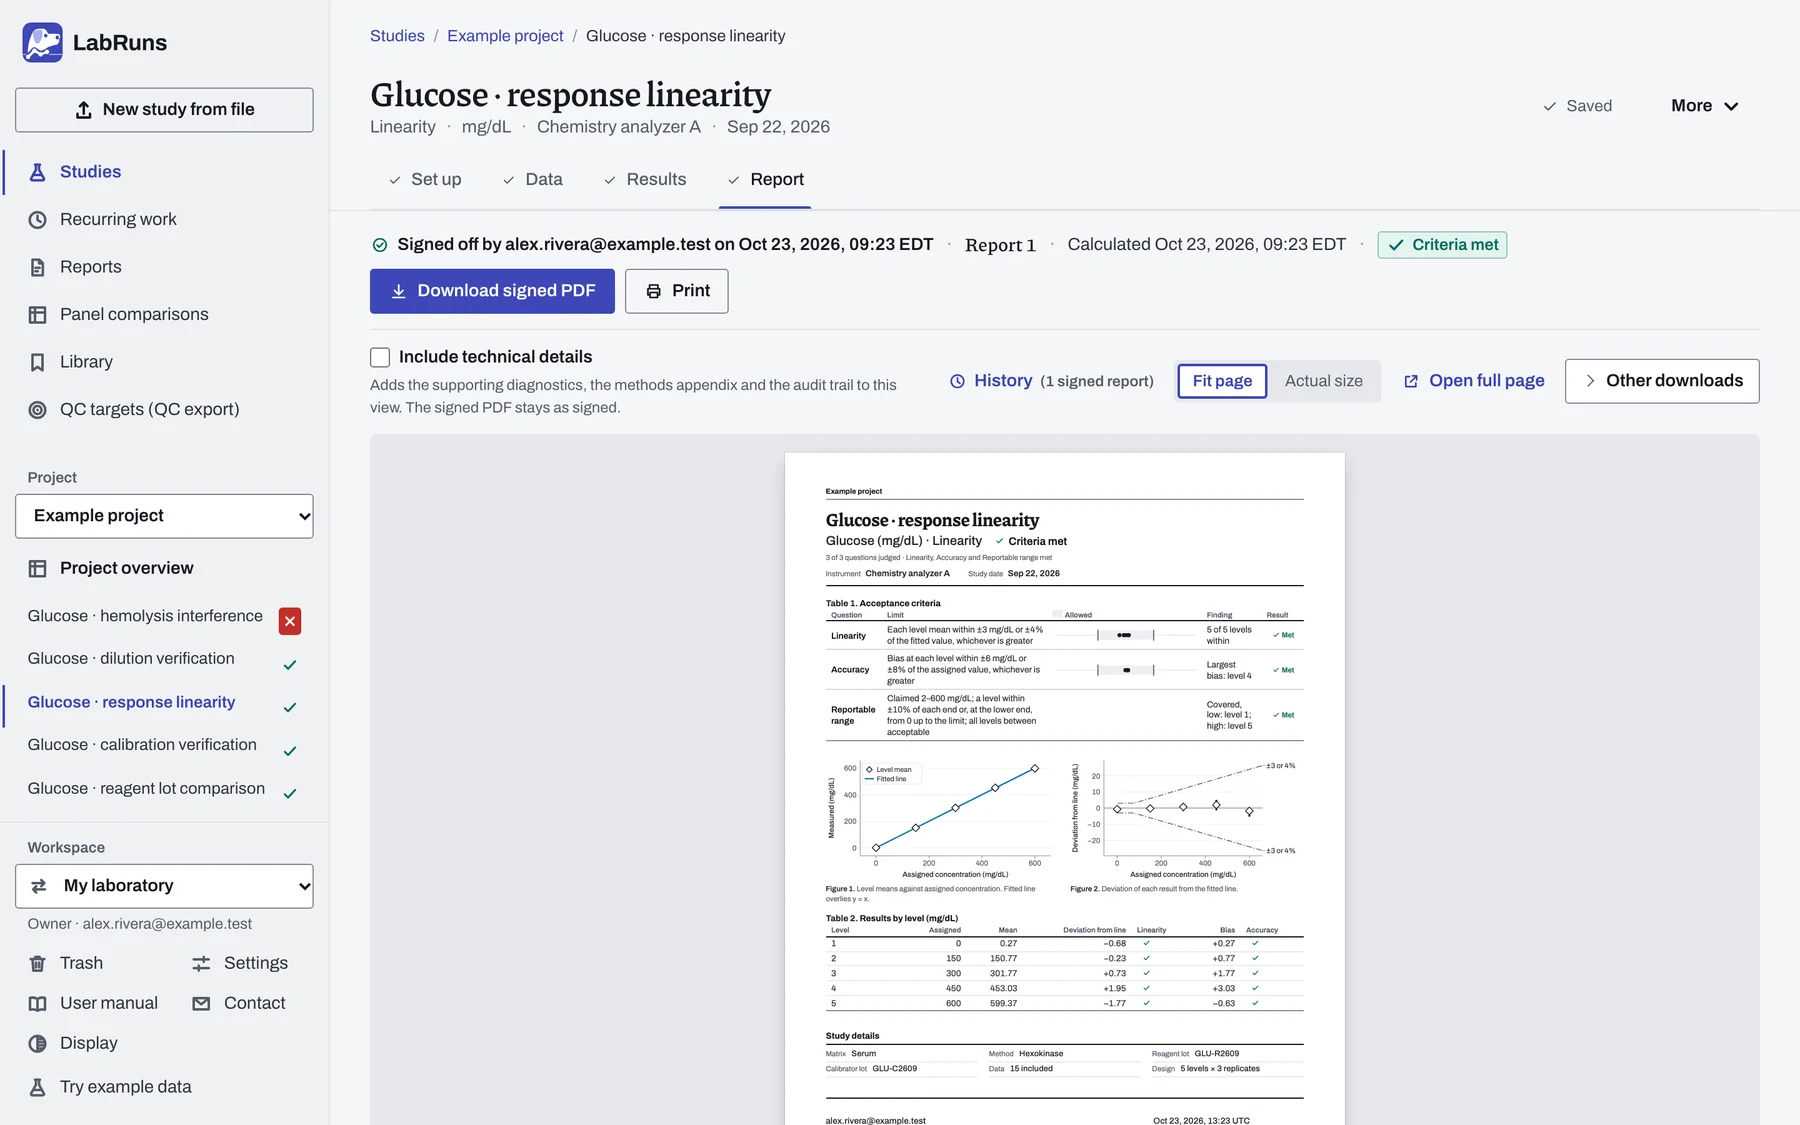Click the Project overview label
This screenshot has width=1800, height=1125.
pos(127,569)
